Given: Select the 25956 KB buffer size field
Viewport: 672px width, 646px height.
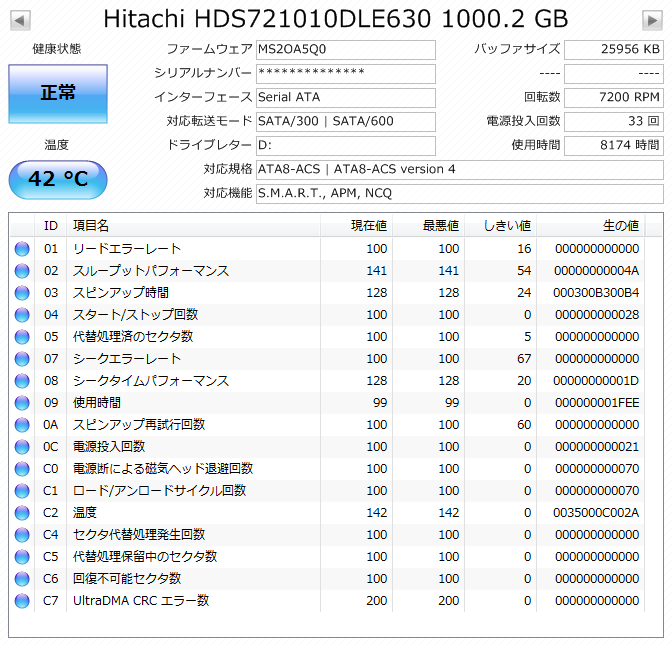Looking at the screenshot, I should (x=614, y=50).
